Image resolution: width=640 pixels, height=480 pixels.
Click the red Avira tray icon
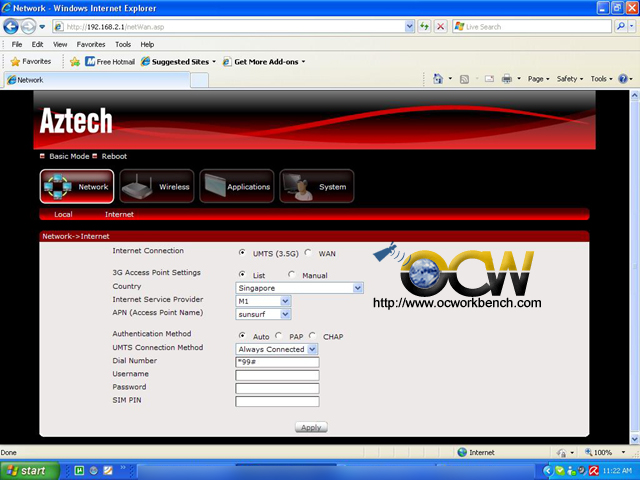(x=593, y=471)
